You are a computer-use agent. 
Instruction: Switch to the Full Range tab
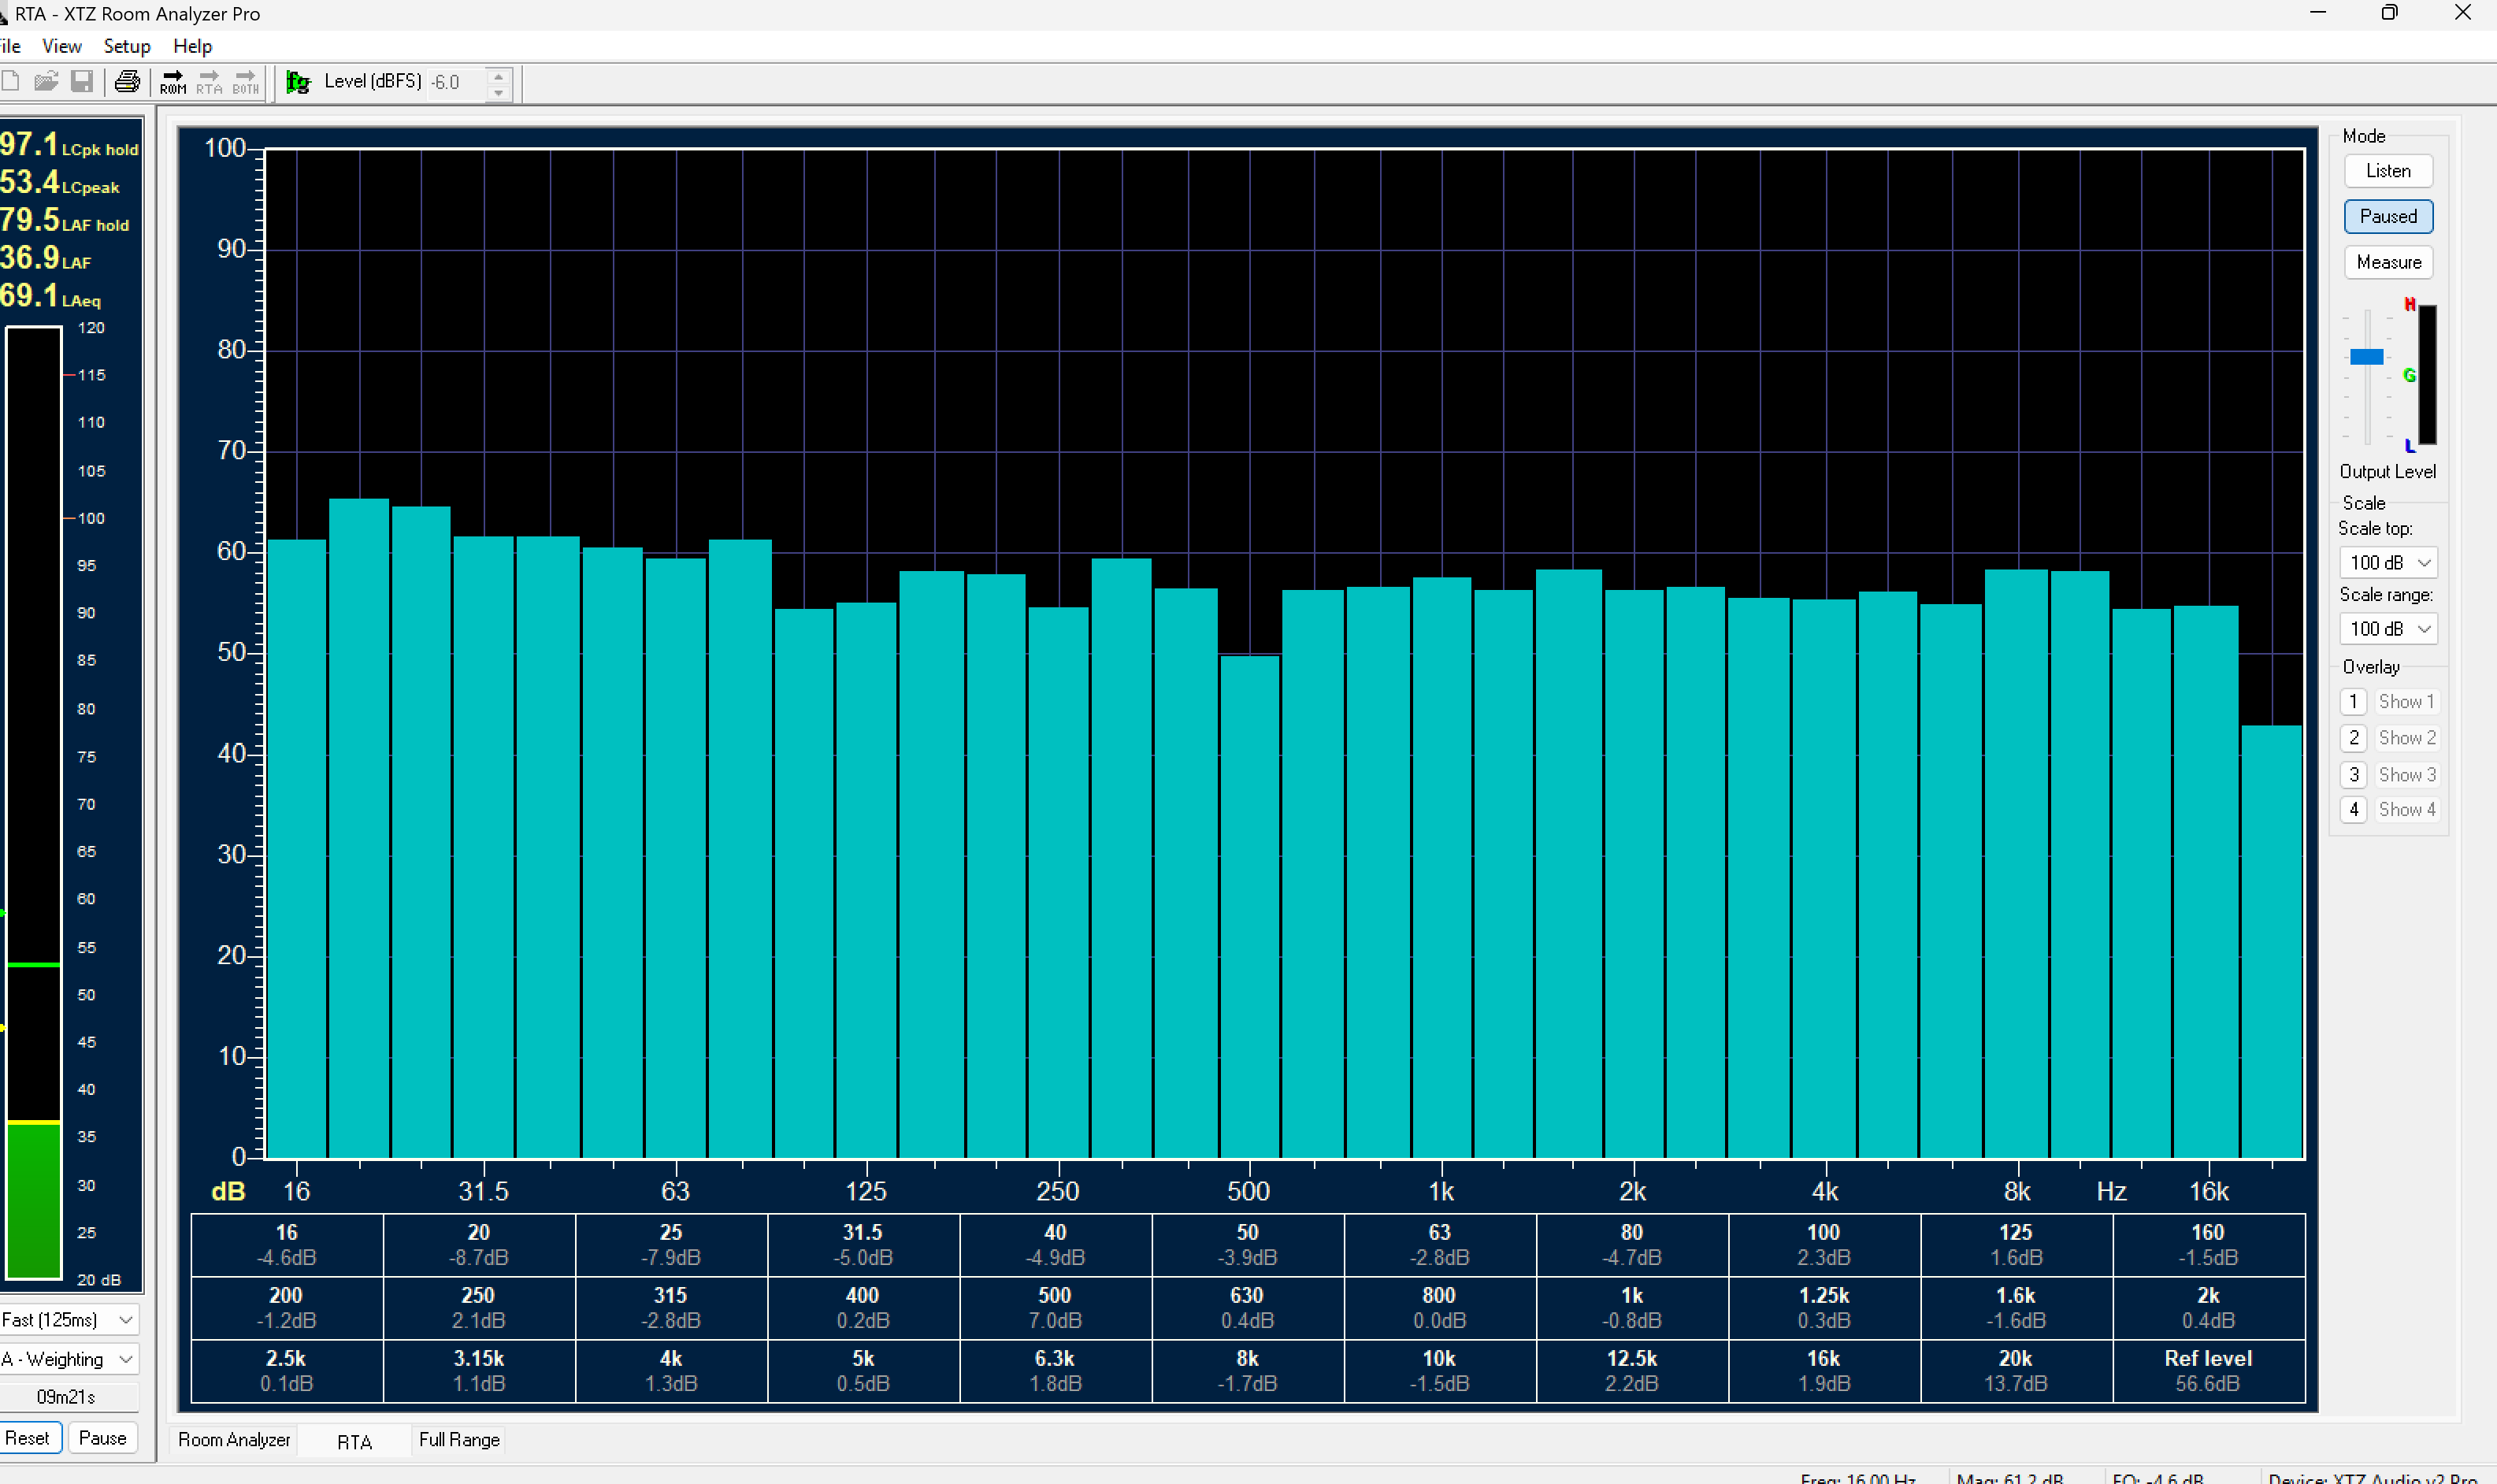[459, 1439]
